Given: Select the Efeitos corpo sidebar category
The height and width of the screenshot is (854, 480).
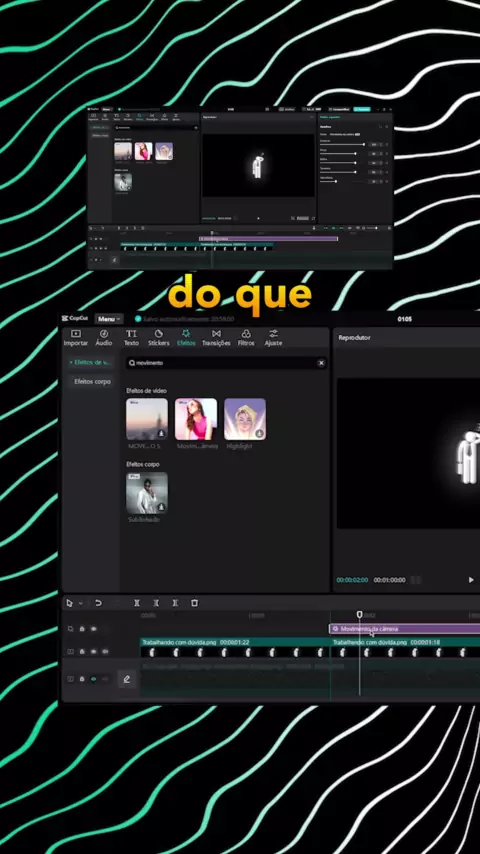Looking at the screenshot, I should point(92,382).
